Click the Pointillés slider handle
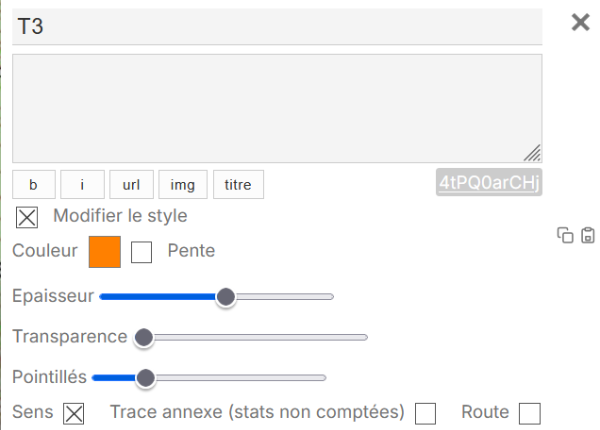Image resolution: width=600 pixels, height=430 pixels. point(146,378)
